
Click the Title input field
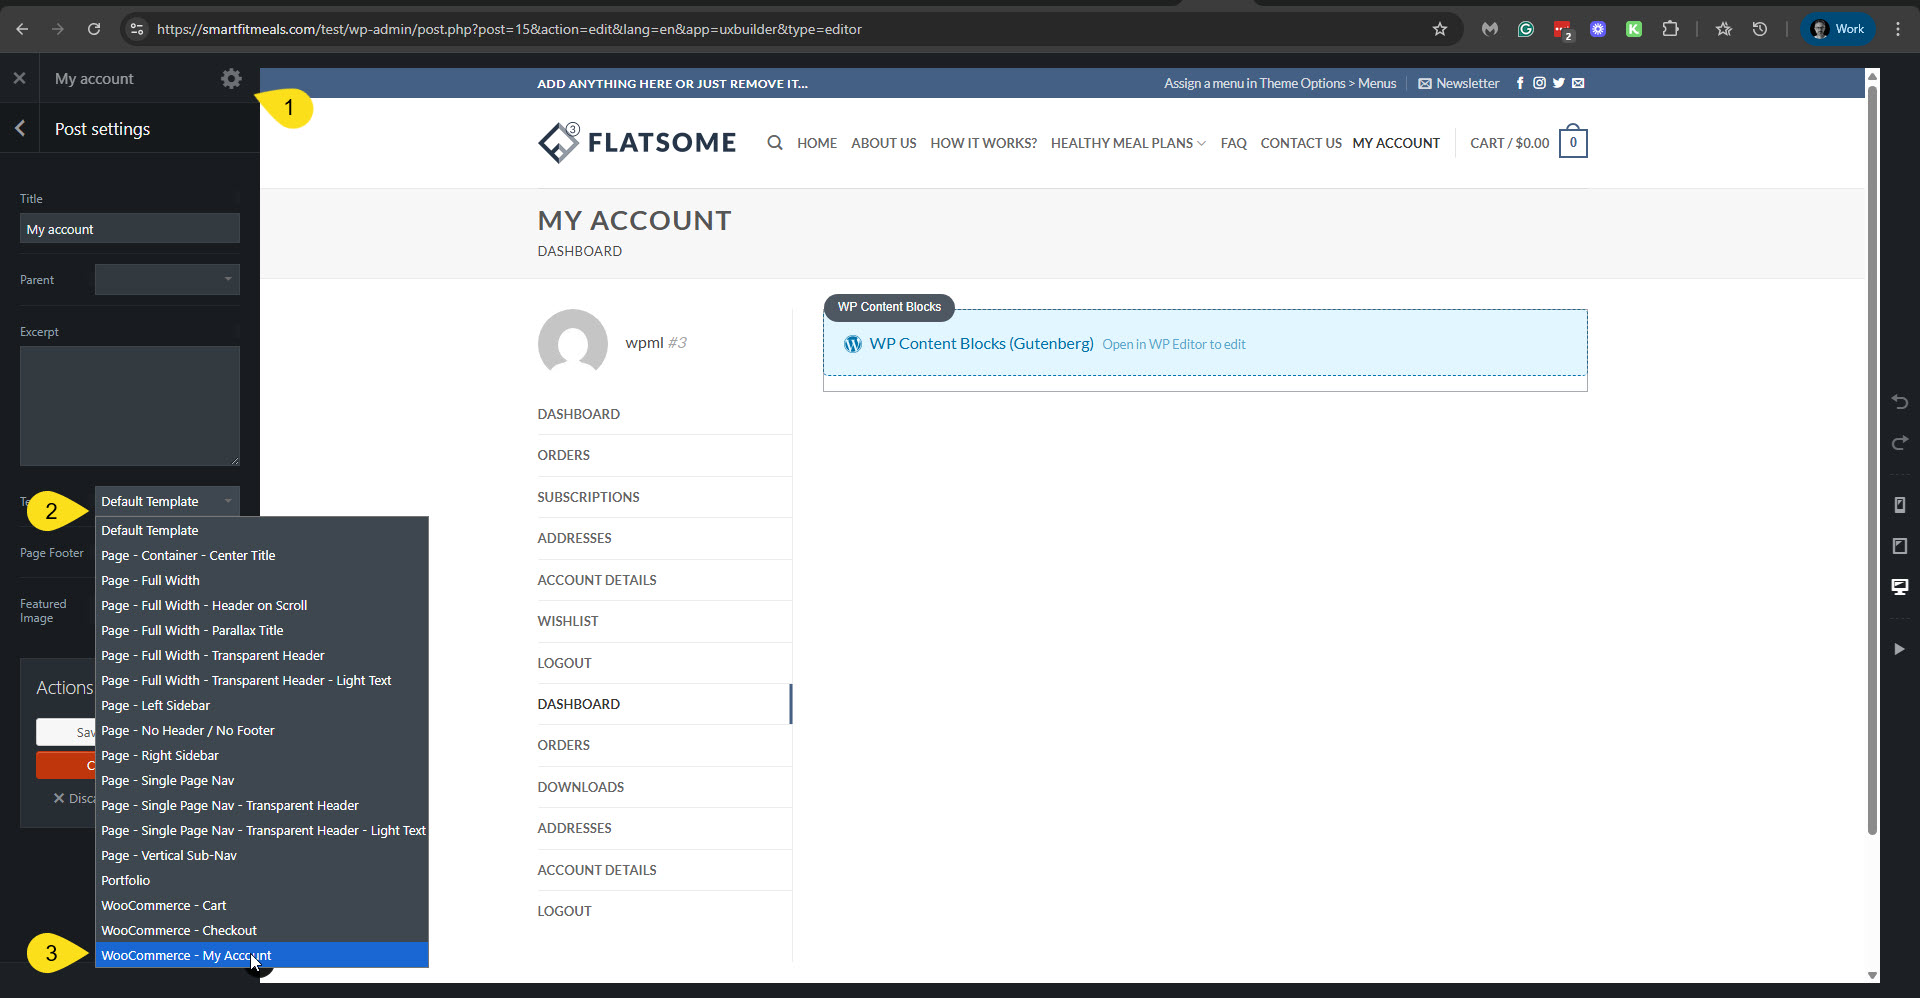(130, 228)
